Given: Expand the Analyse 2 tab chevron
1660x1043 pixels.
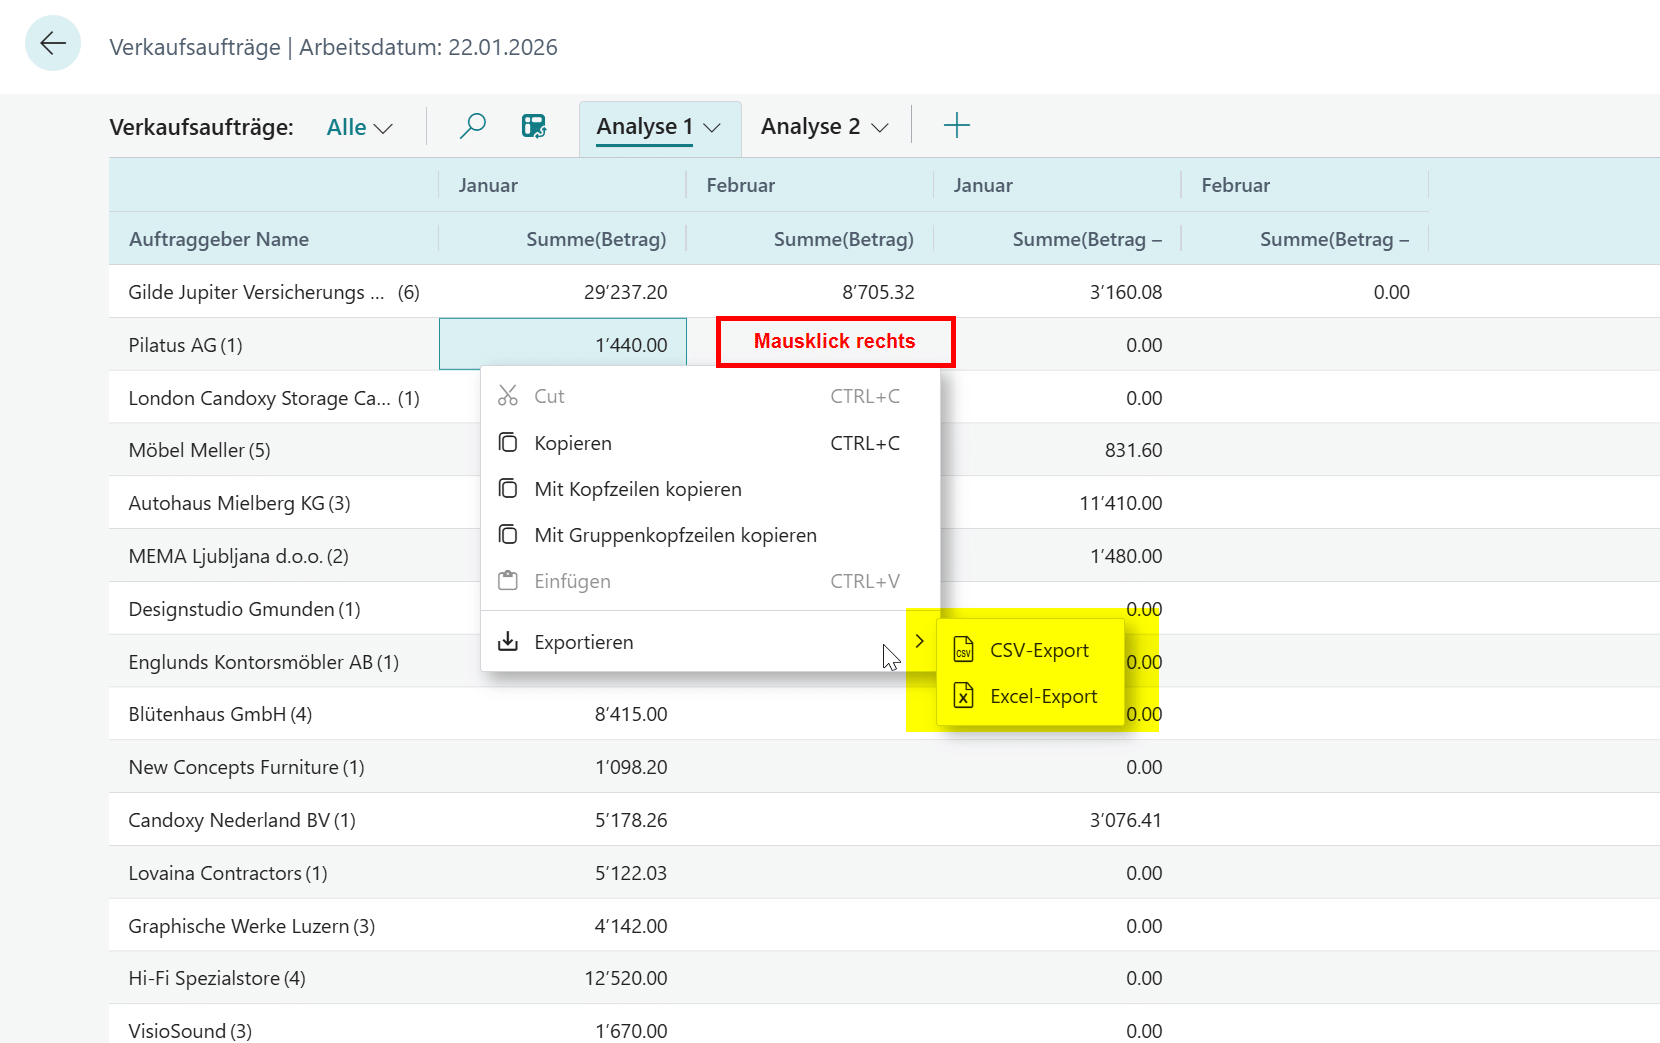Looking at the screenshot, I should click(x=880, y=128).
